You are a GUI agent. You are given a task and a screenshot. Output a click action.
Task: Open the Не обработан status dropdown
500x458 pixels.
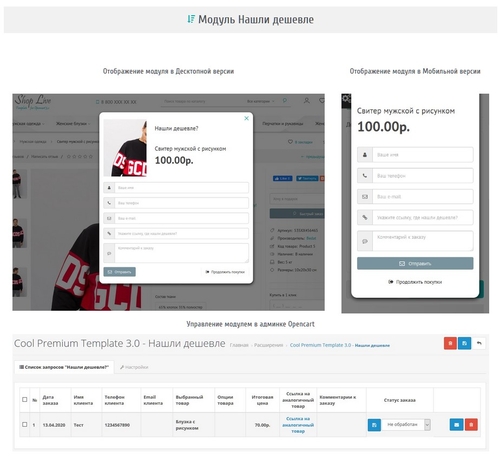406,425
